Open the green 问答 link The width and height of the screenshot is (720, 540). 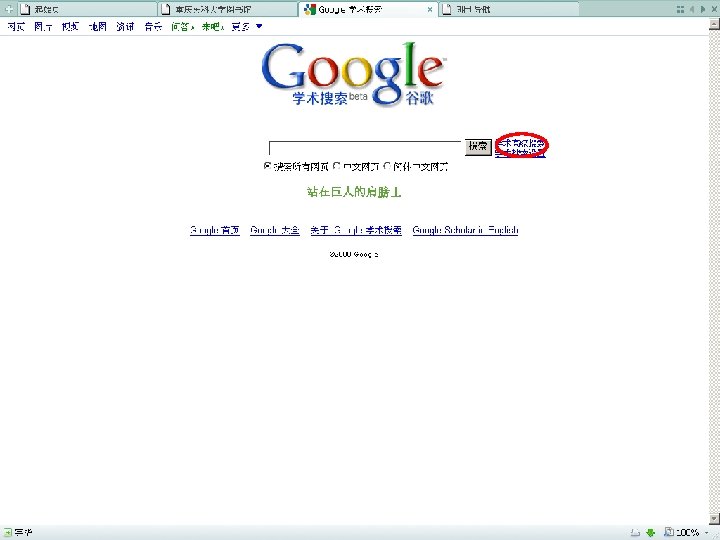click(x=182, y=27)
